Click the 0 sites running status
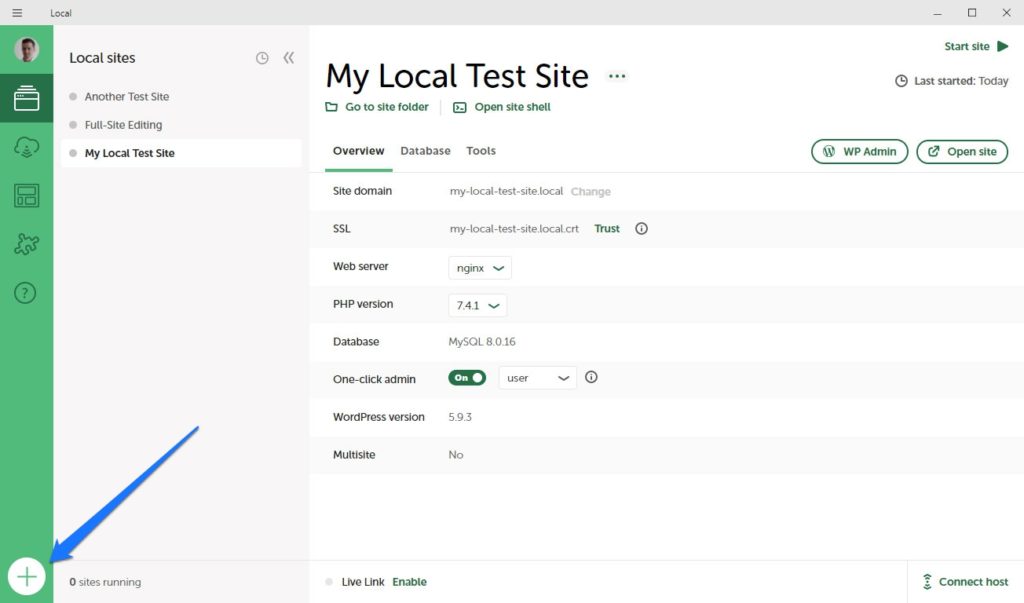This screenshot has height=603, width=1024. 105,582
